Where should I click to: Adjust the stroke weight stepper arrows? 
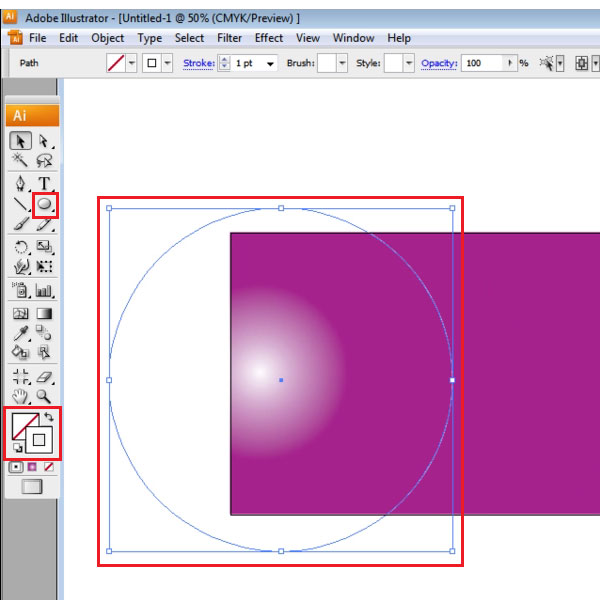click(224, 63)
